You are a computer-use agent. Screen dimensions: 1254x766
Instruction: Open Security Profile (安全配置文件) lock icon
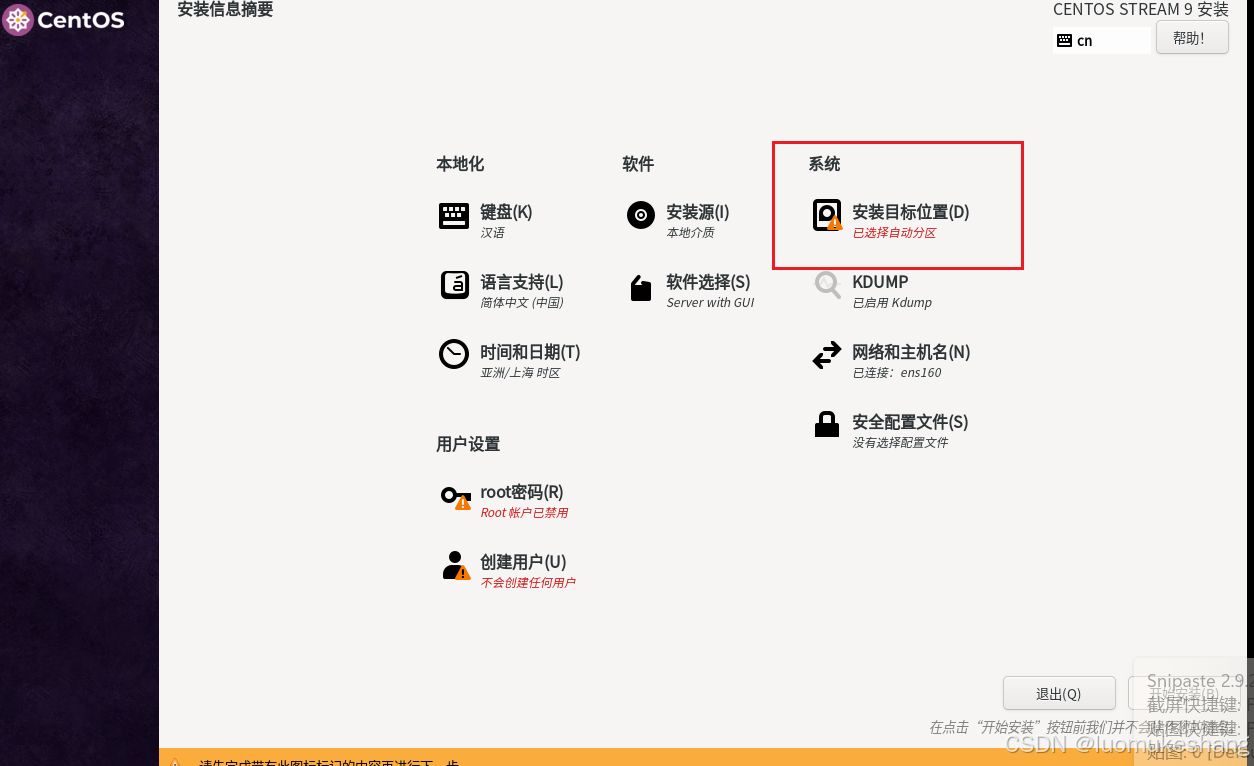pos(827,425)
